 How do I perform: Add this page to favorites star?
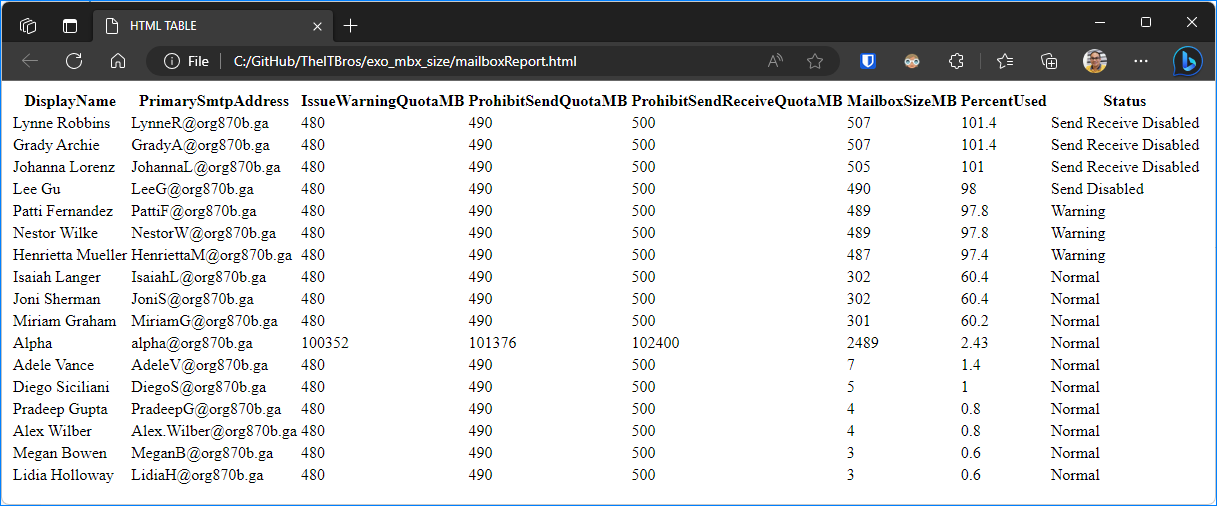click(815, 61)
